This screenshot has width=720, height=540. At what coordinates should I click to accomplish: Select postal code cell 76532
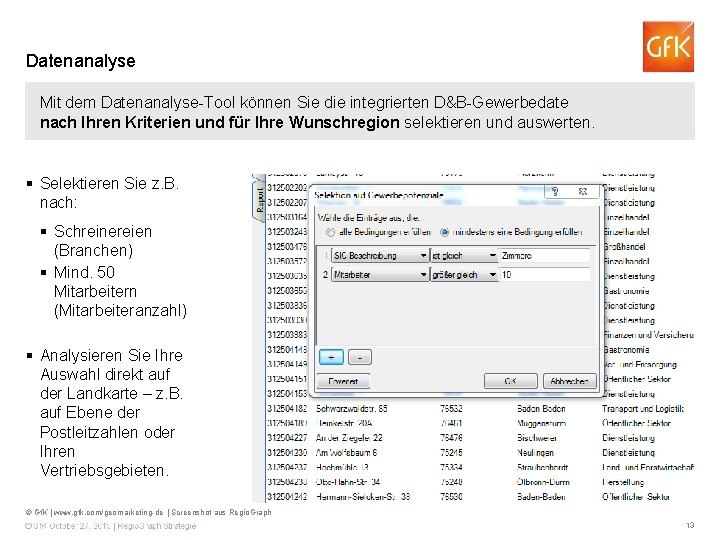click(x=451, y=409)
